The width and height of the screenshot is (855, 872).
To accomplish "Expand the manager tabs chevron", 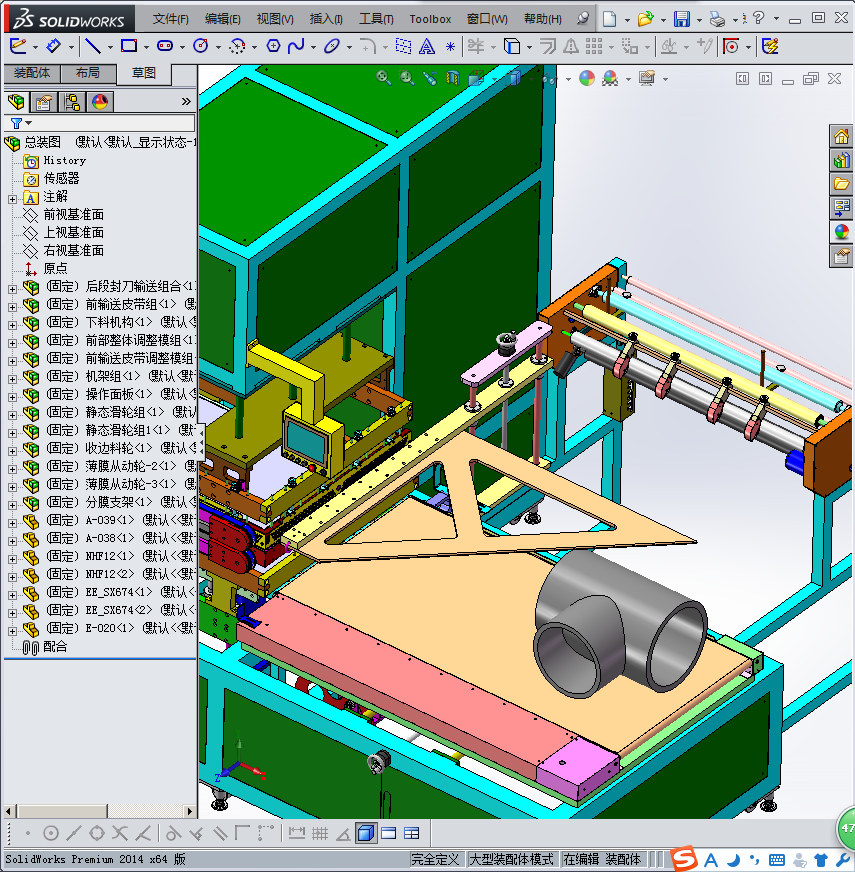I will click(x=186, y=102).
